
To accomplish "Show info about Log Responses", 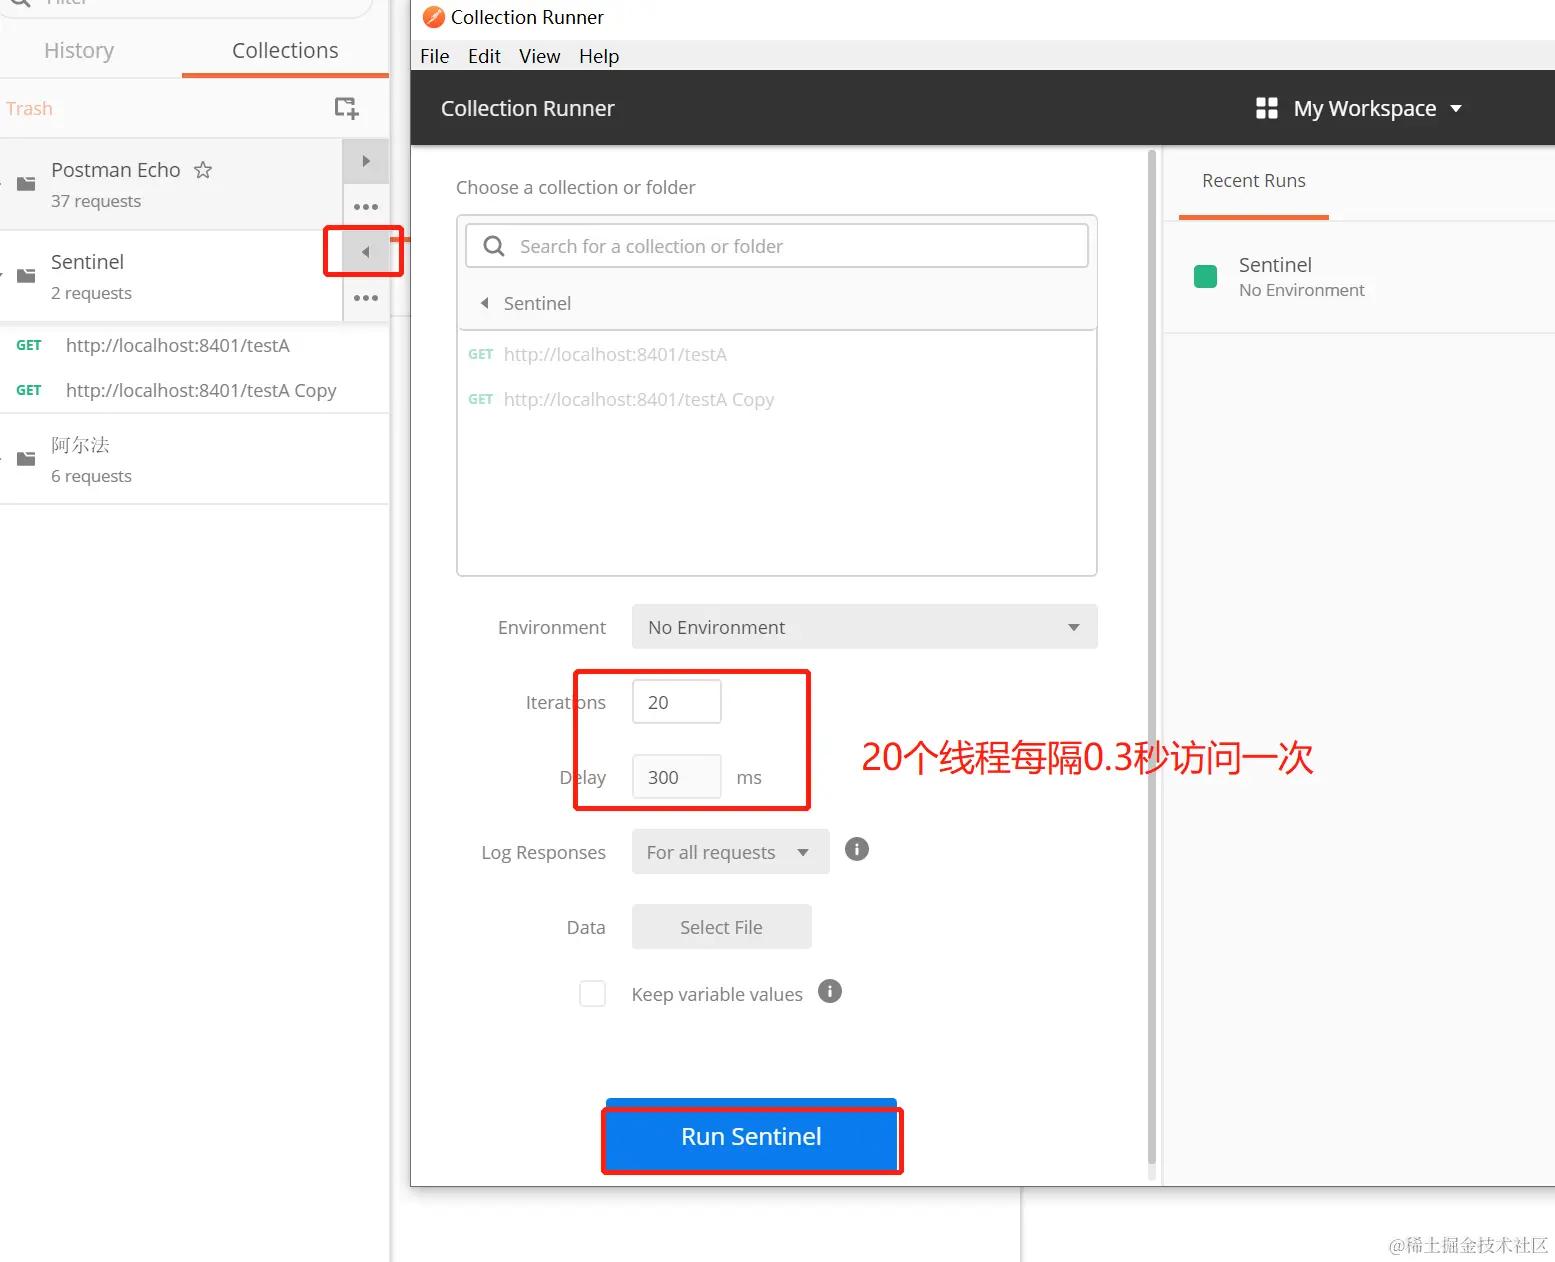I will 857,849.
